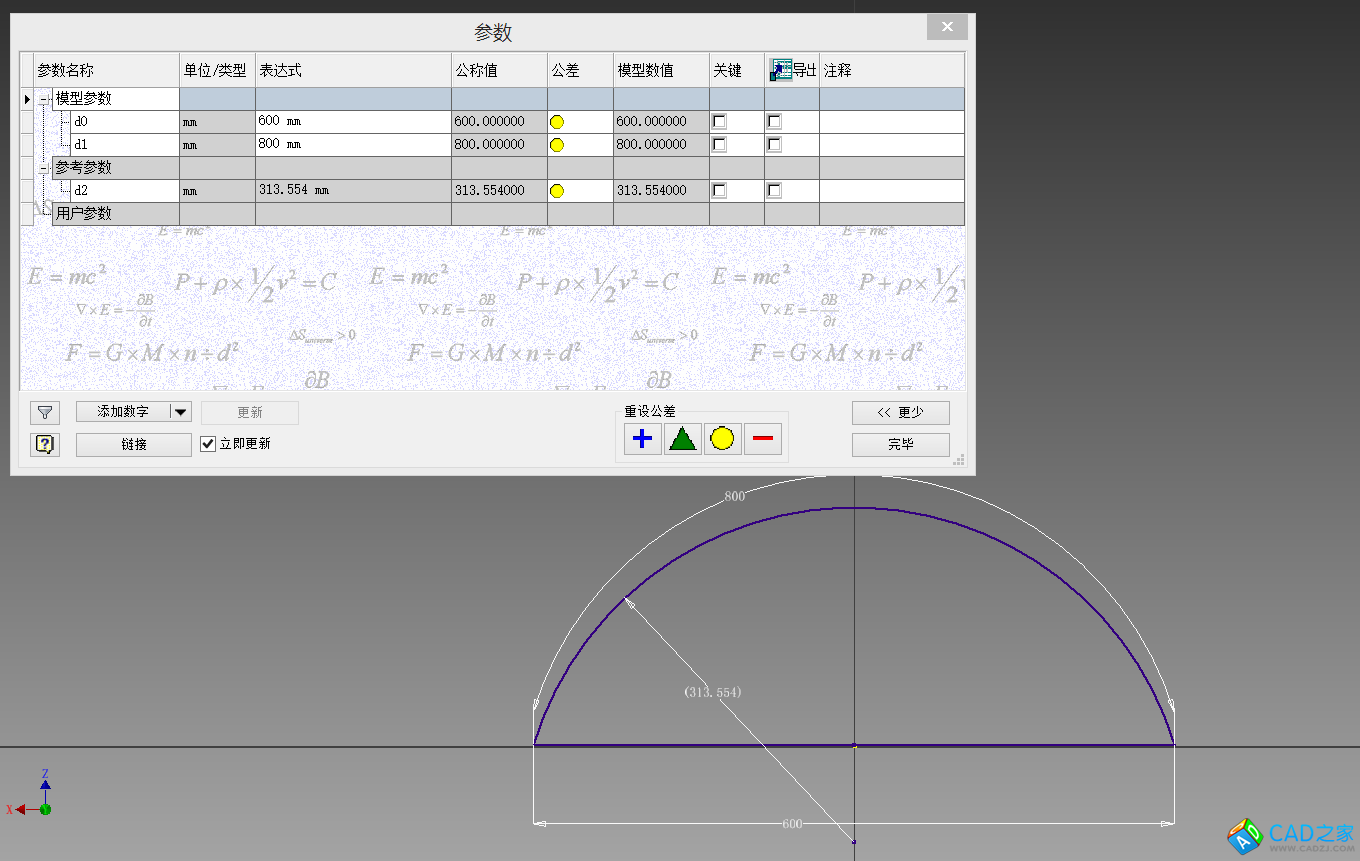Screen dimensions: 1360x861
Task: Click the 链接 button
Action: pyautogui.click(x=134, y=444)
